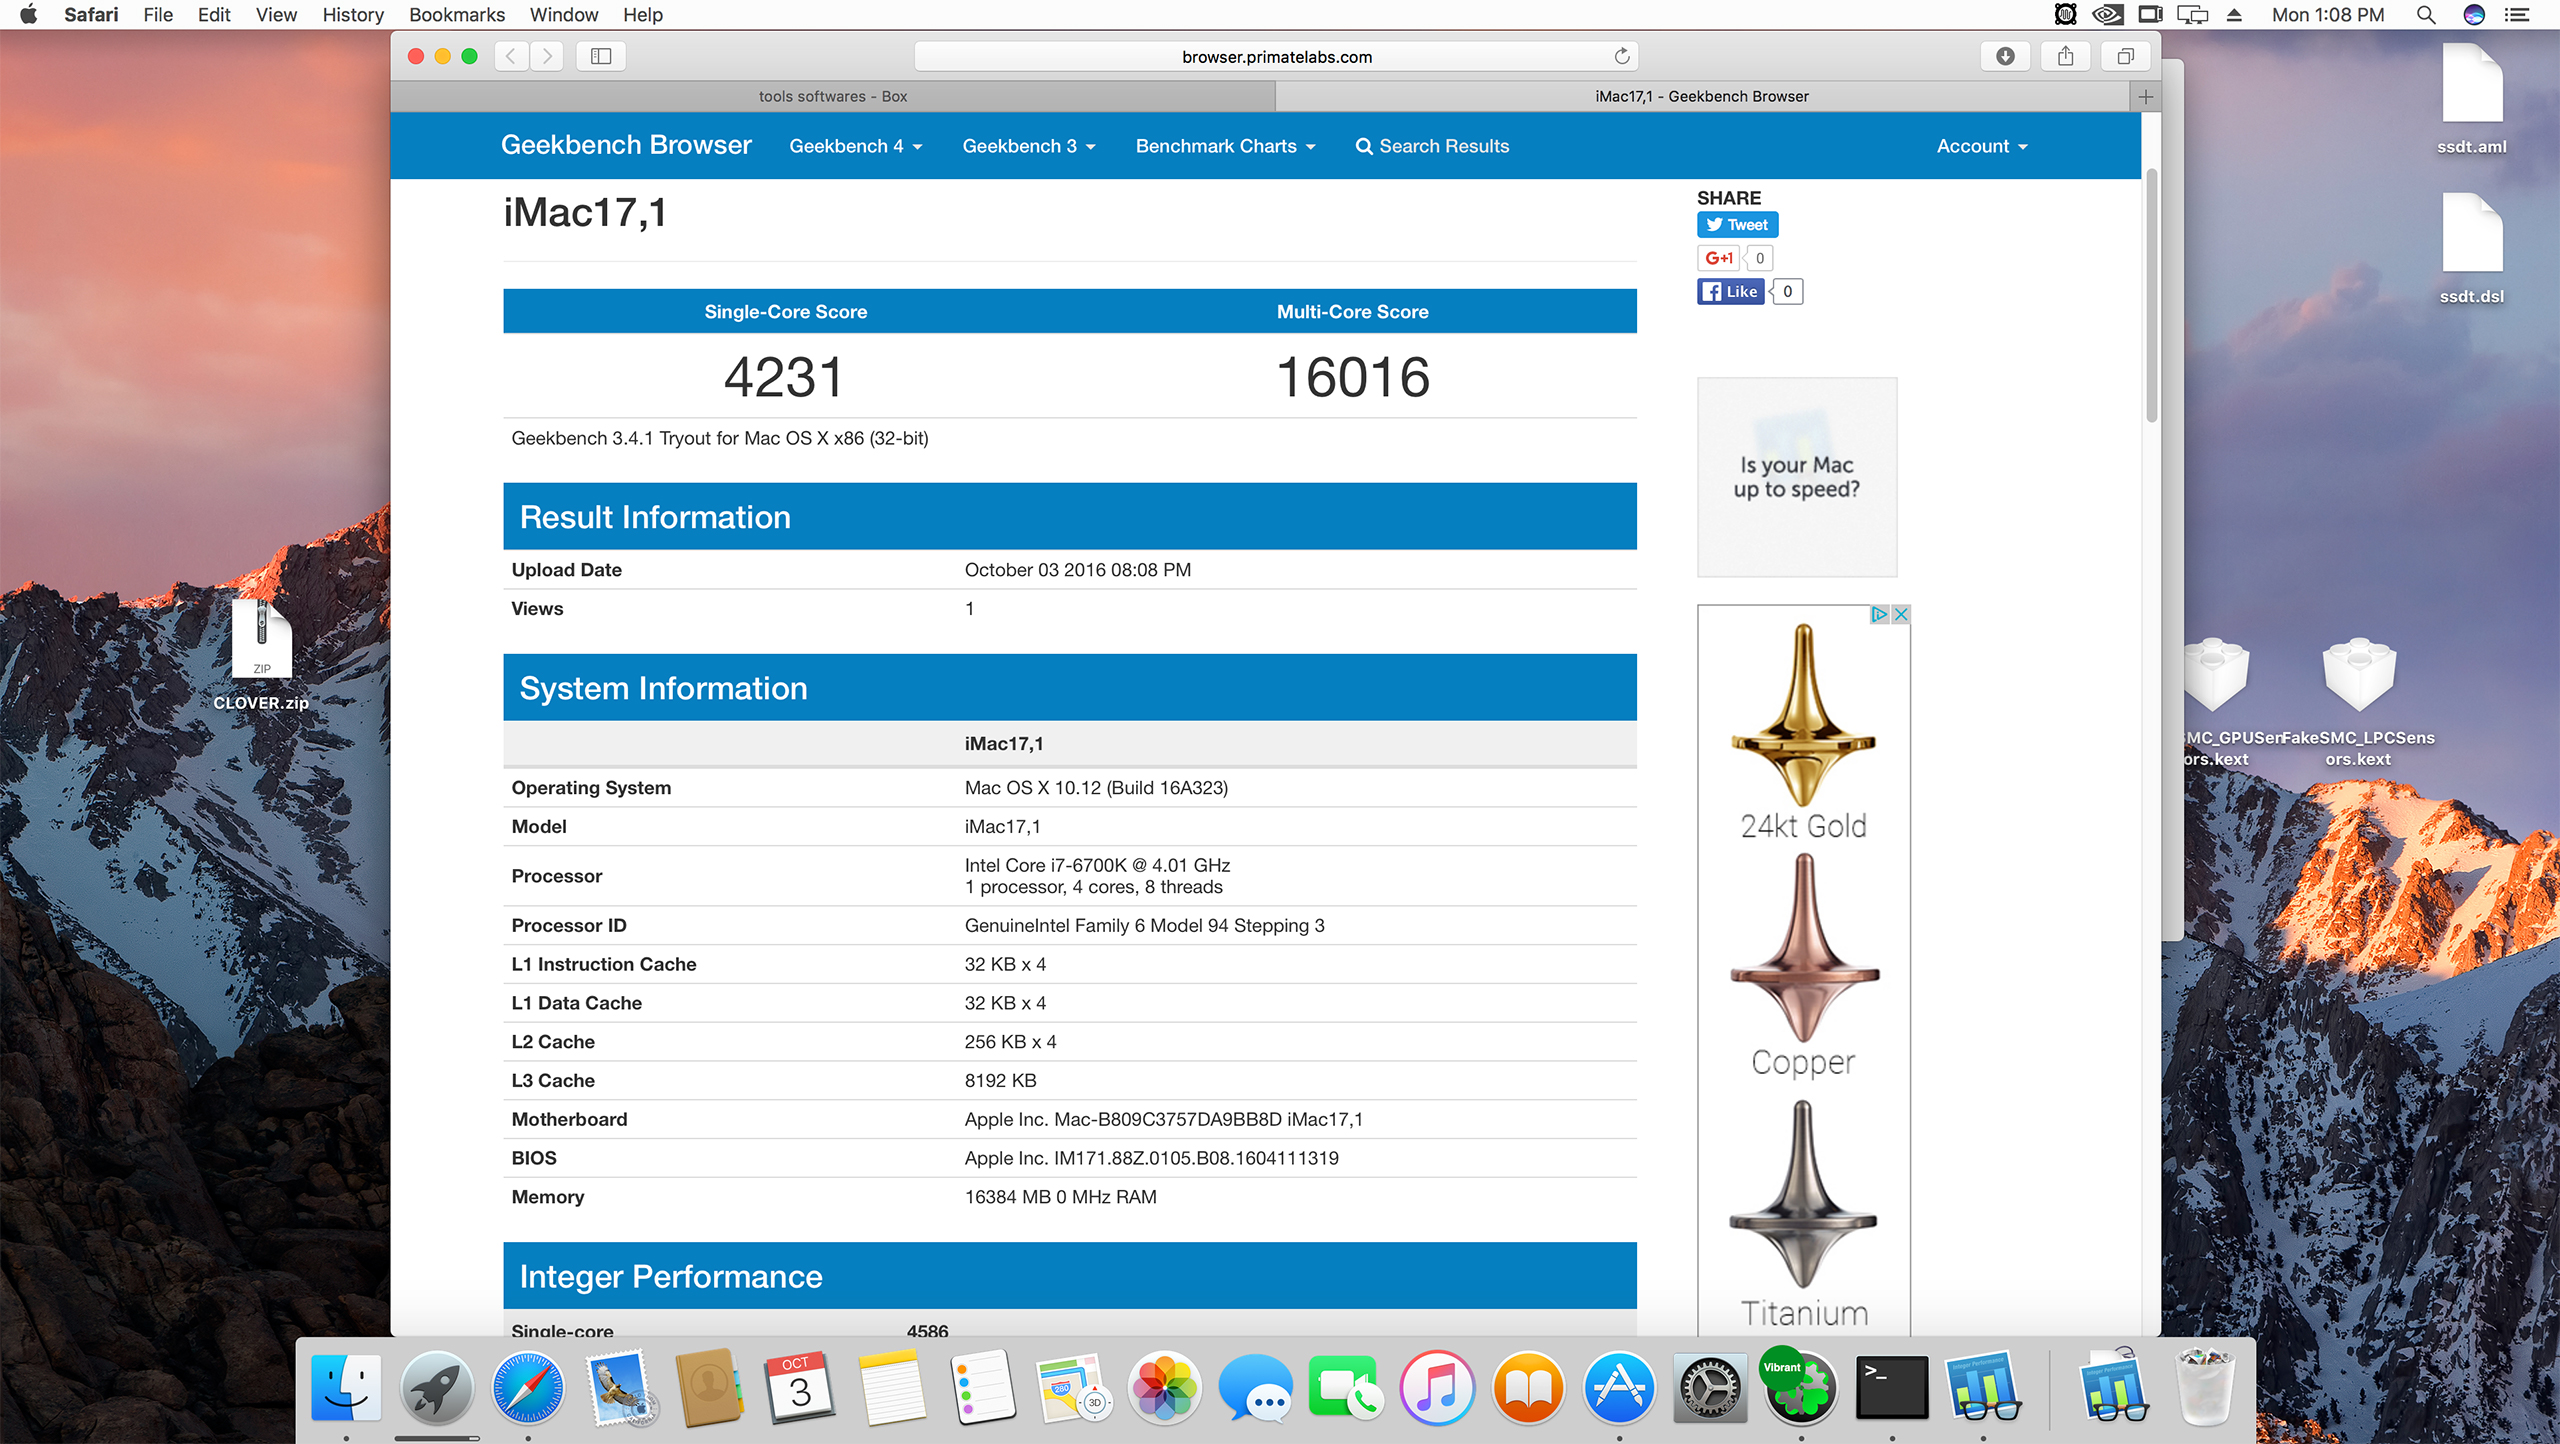Add a new tab with the plus button
The width and height of the screenshot is (2560, 1444).
tap(2145, 97)
